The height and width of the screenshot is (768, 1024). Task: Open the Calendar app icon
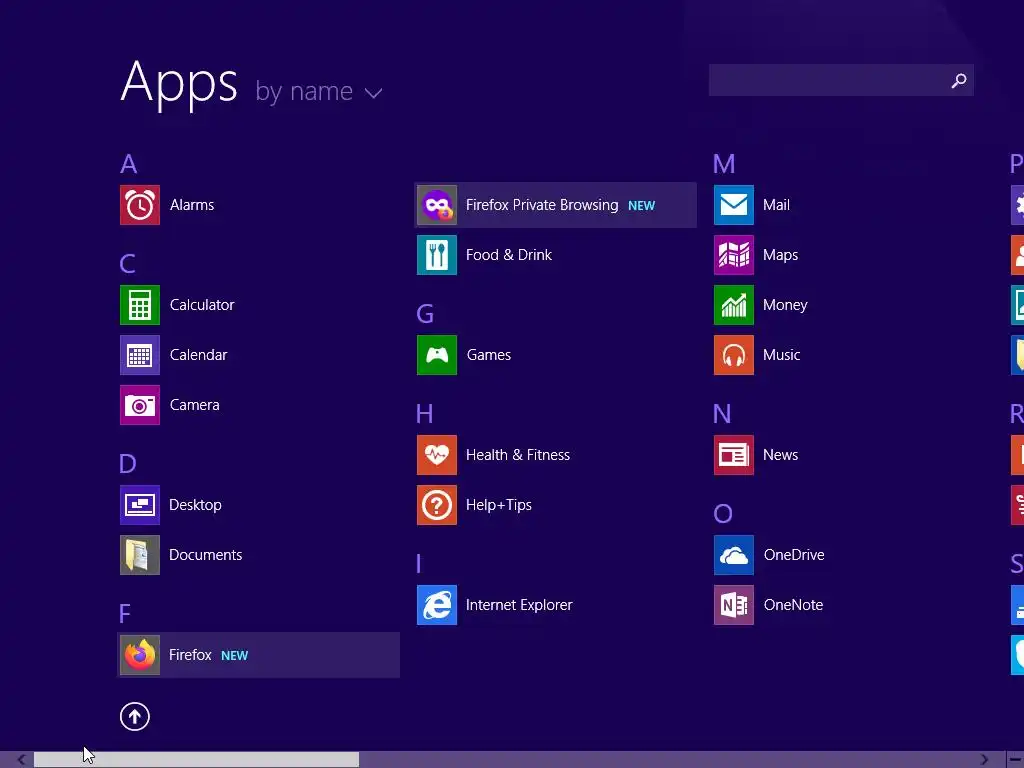click(140, 355)
